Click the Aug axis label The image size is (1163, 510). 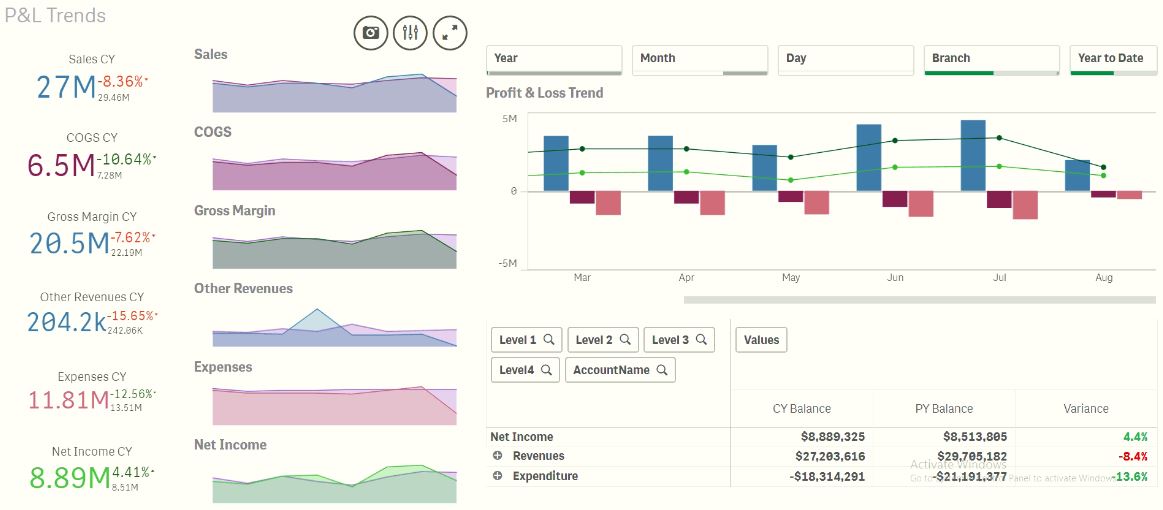click(1104, 278)
